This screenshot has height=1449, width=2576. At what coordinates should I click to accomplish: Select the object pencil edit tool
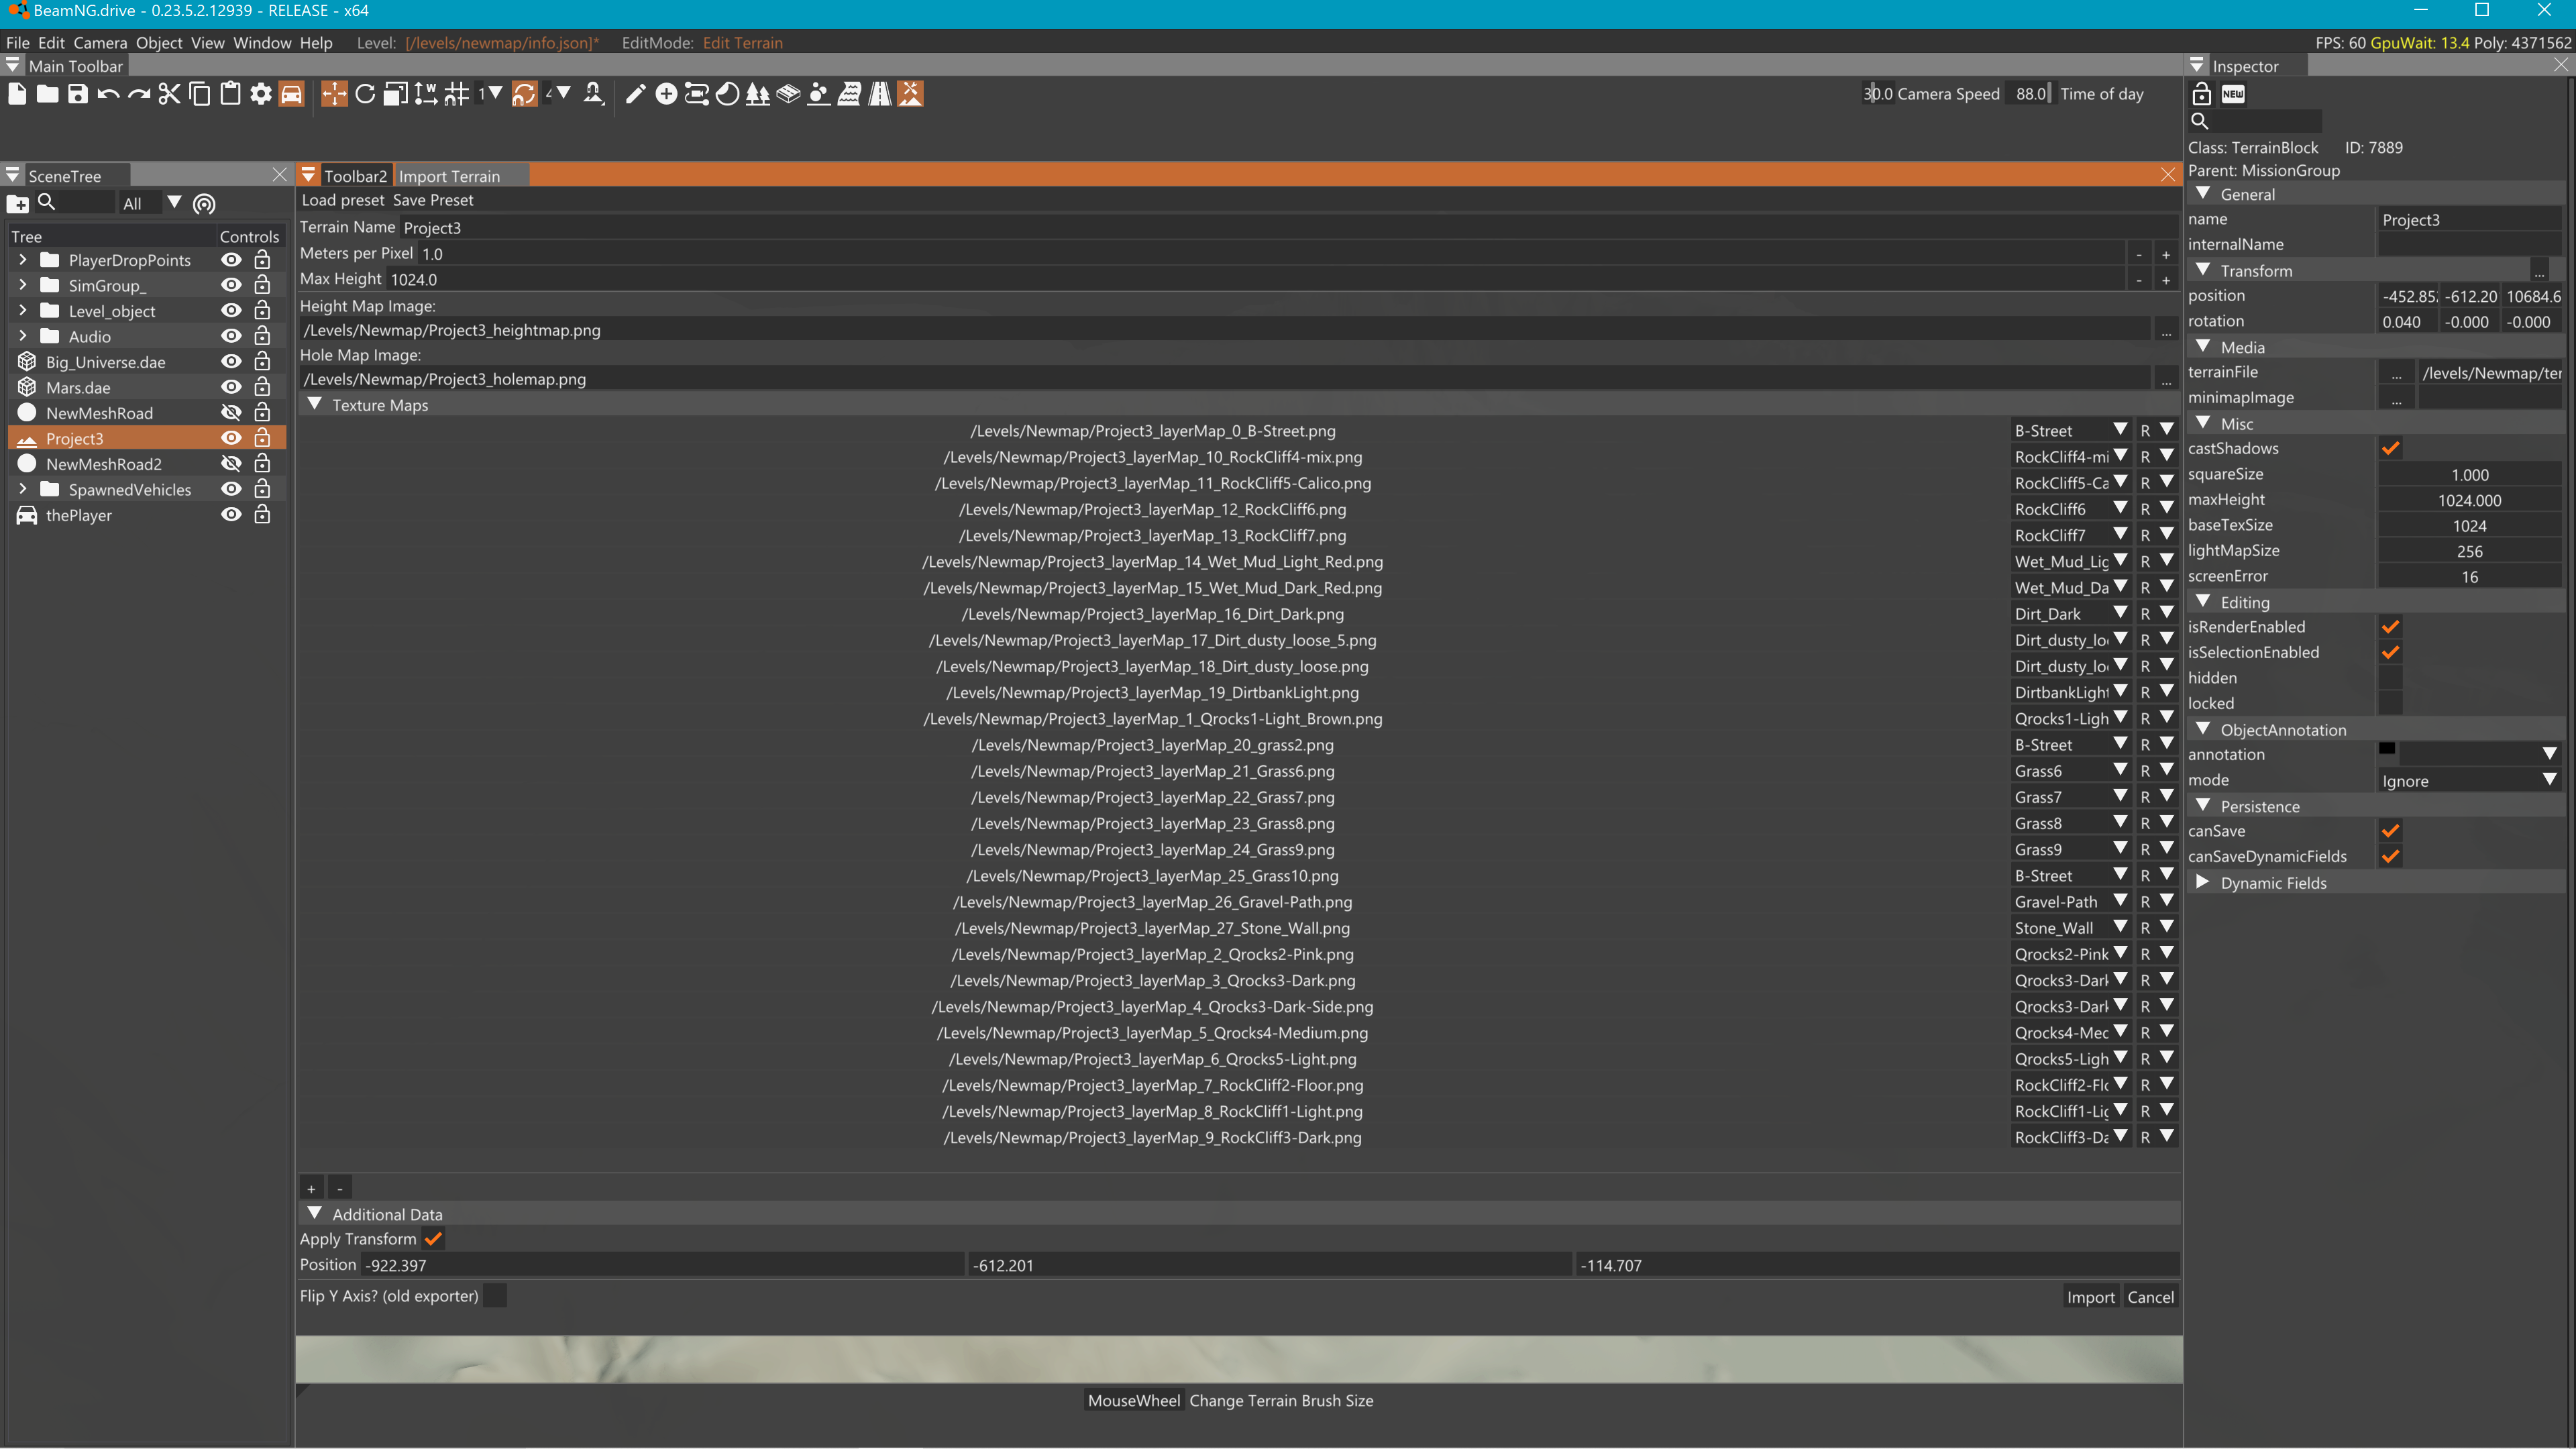[x=635, y=94]
